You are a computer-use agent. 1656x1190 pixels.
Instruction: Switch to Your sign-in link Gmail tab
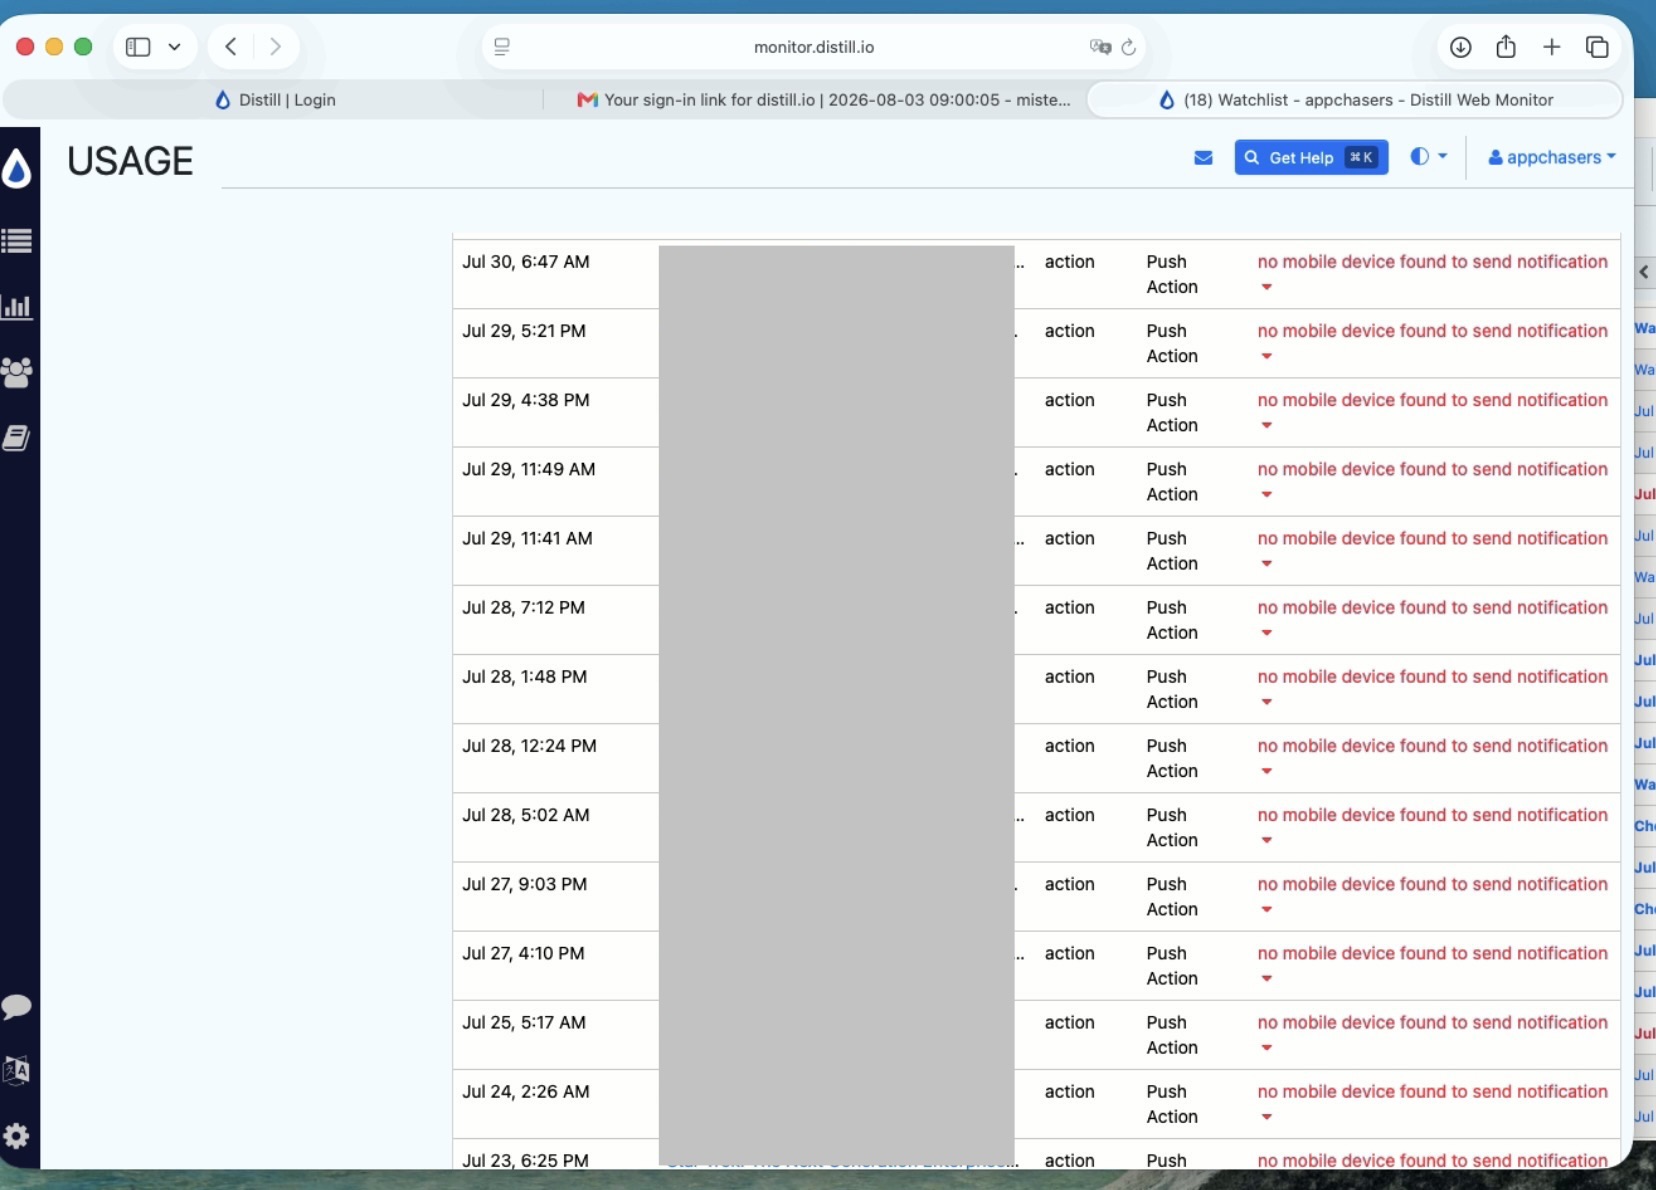[x=822, y=100]
